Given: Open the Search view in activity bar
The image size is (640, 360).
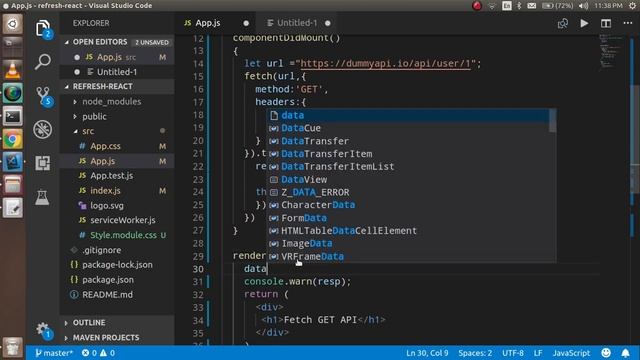Looking at the screenshot, I should point(43,62).
